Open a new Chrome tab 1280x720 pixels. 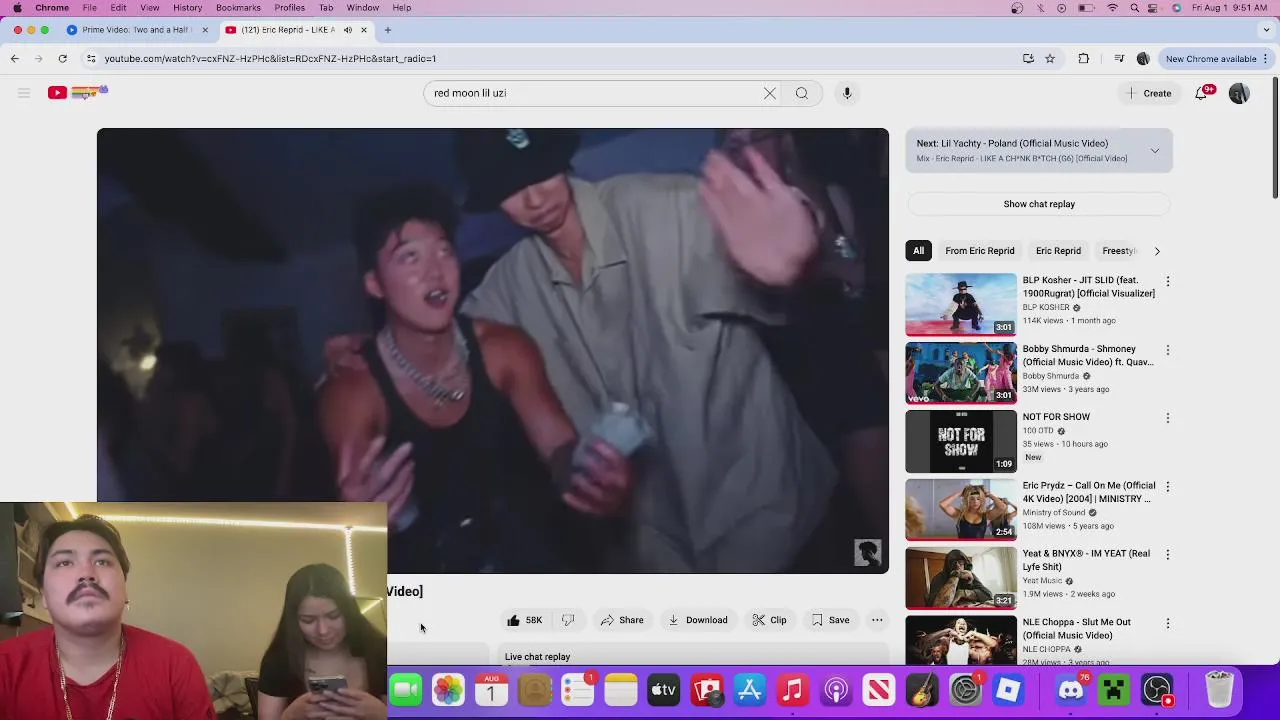click(x=388, y=30)
